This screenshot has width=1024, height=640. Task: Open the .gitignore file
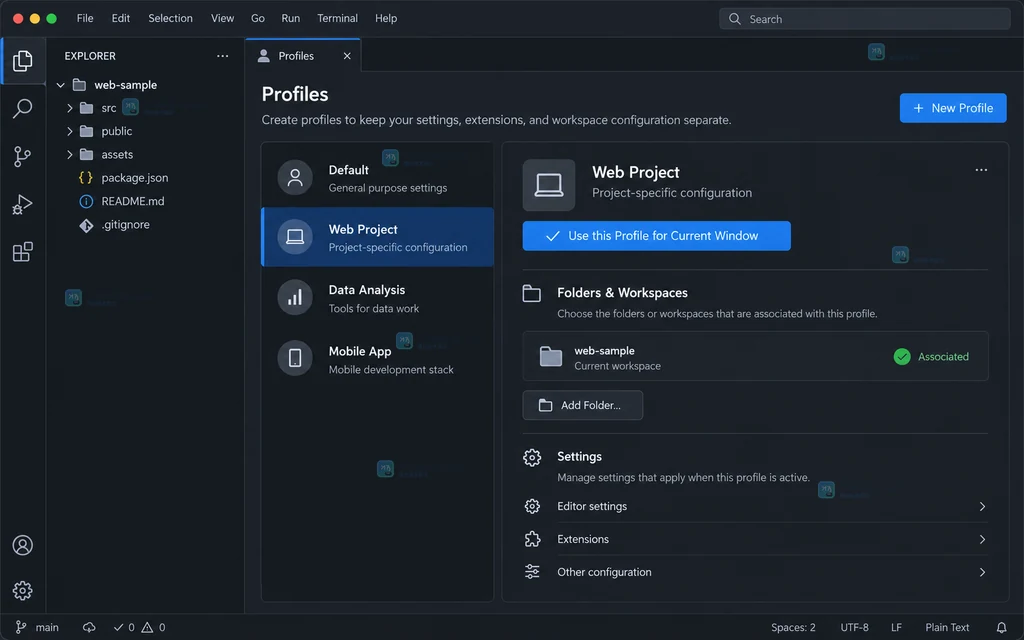pos(125,225)
